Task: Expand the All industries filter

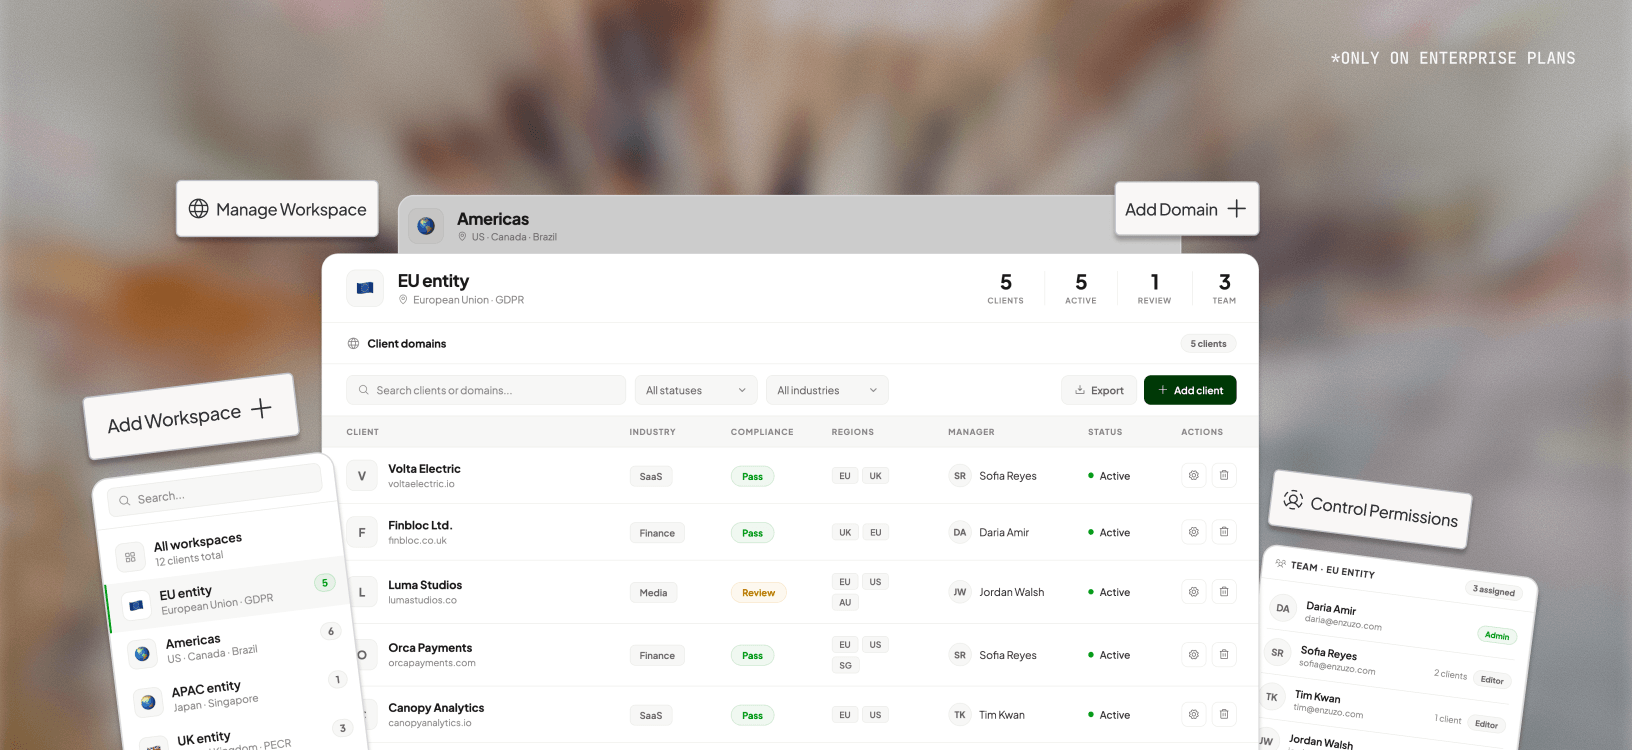Action: coord(827,390)
